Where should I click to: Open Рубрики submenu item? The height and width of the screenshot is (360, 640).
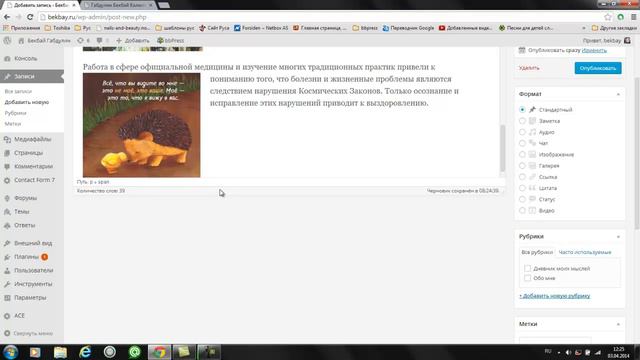(x=16, y=113)
